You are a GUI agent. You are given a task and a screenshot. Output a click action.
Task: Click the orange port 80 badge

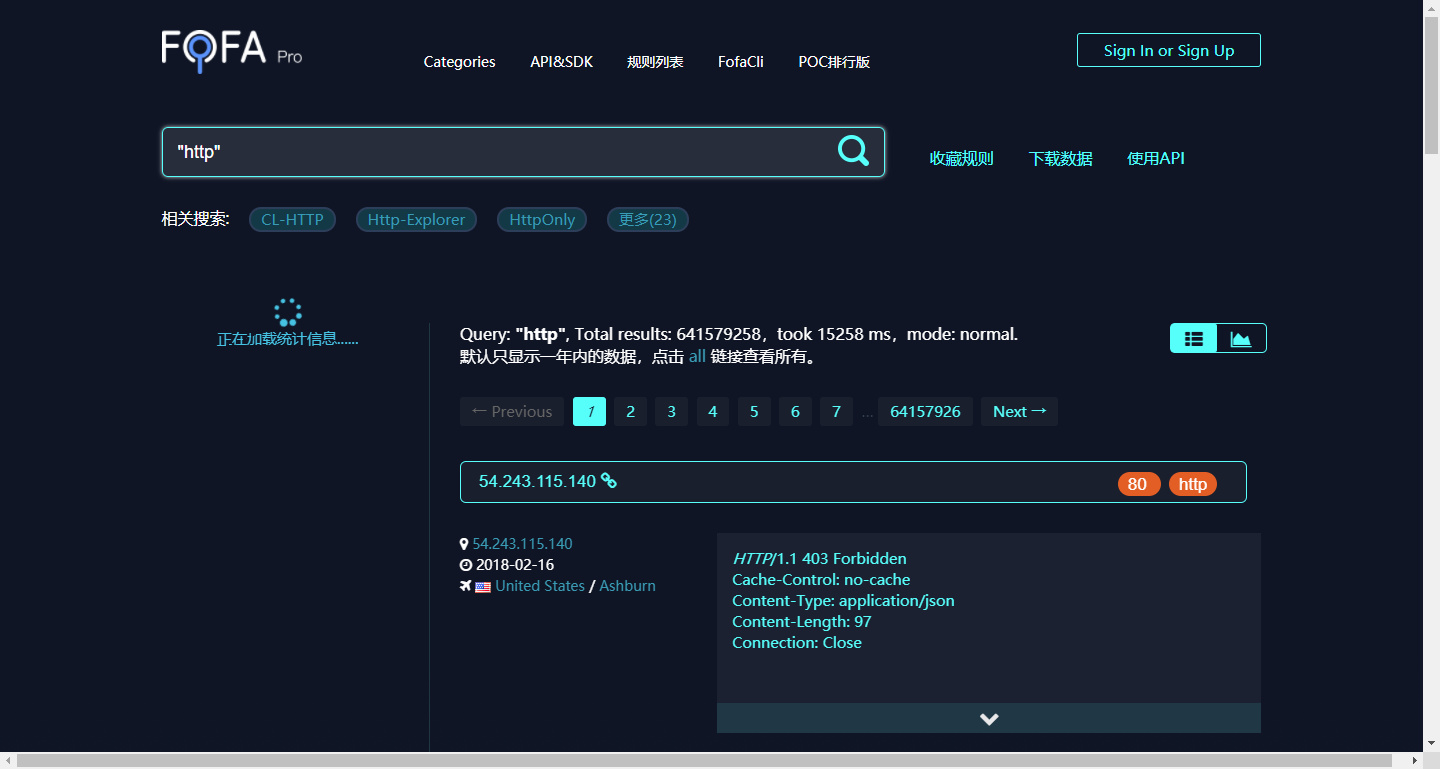click(1139, 484)
